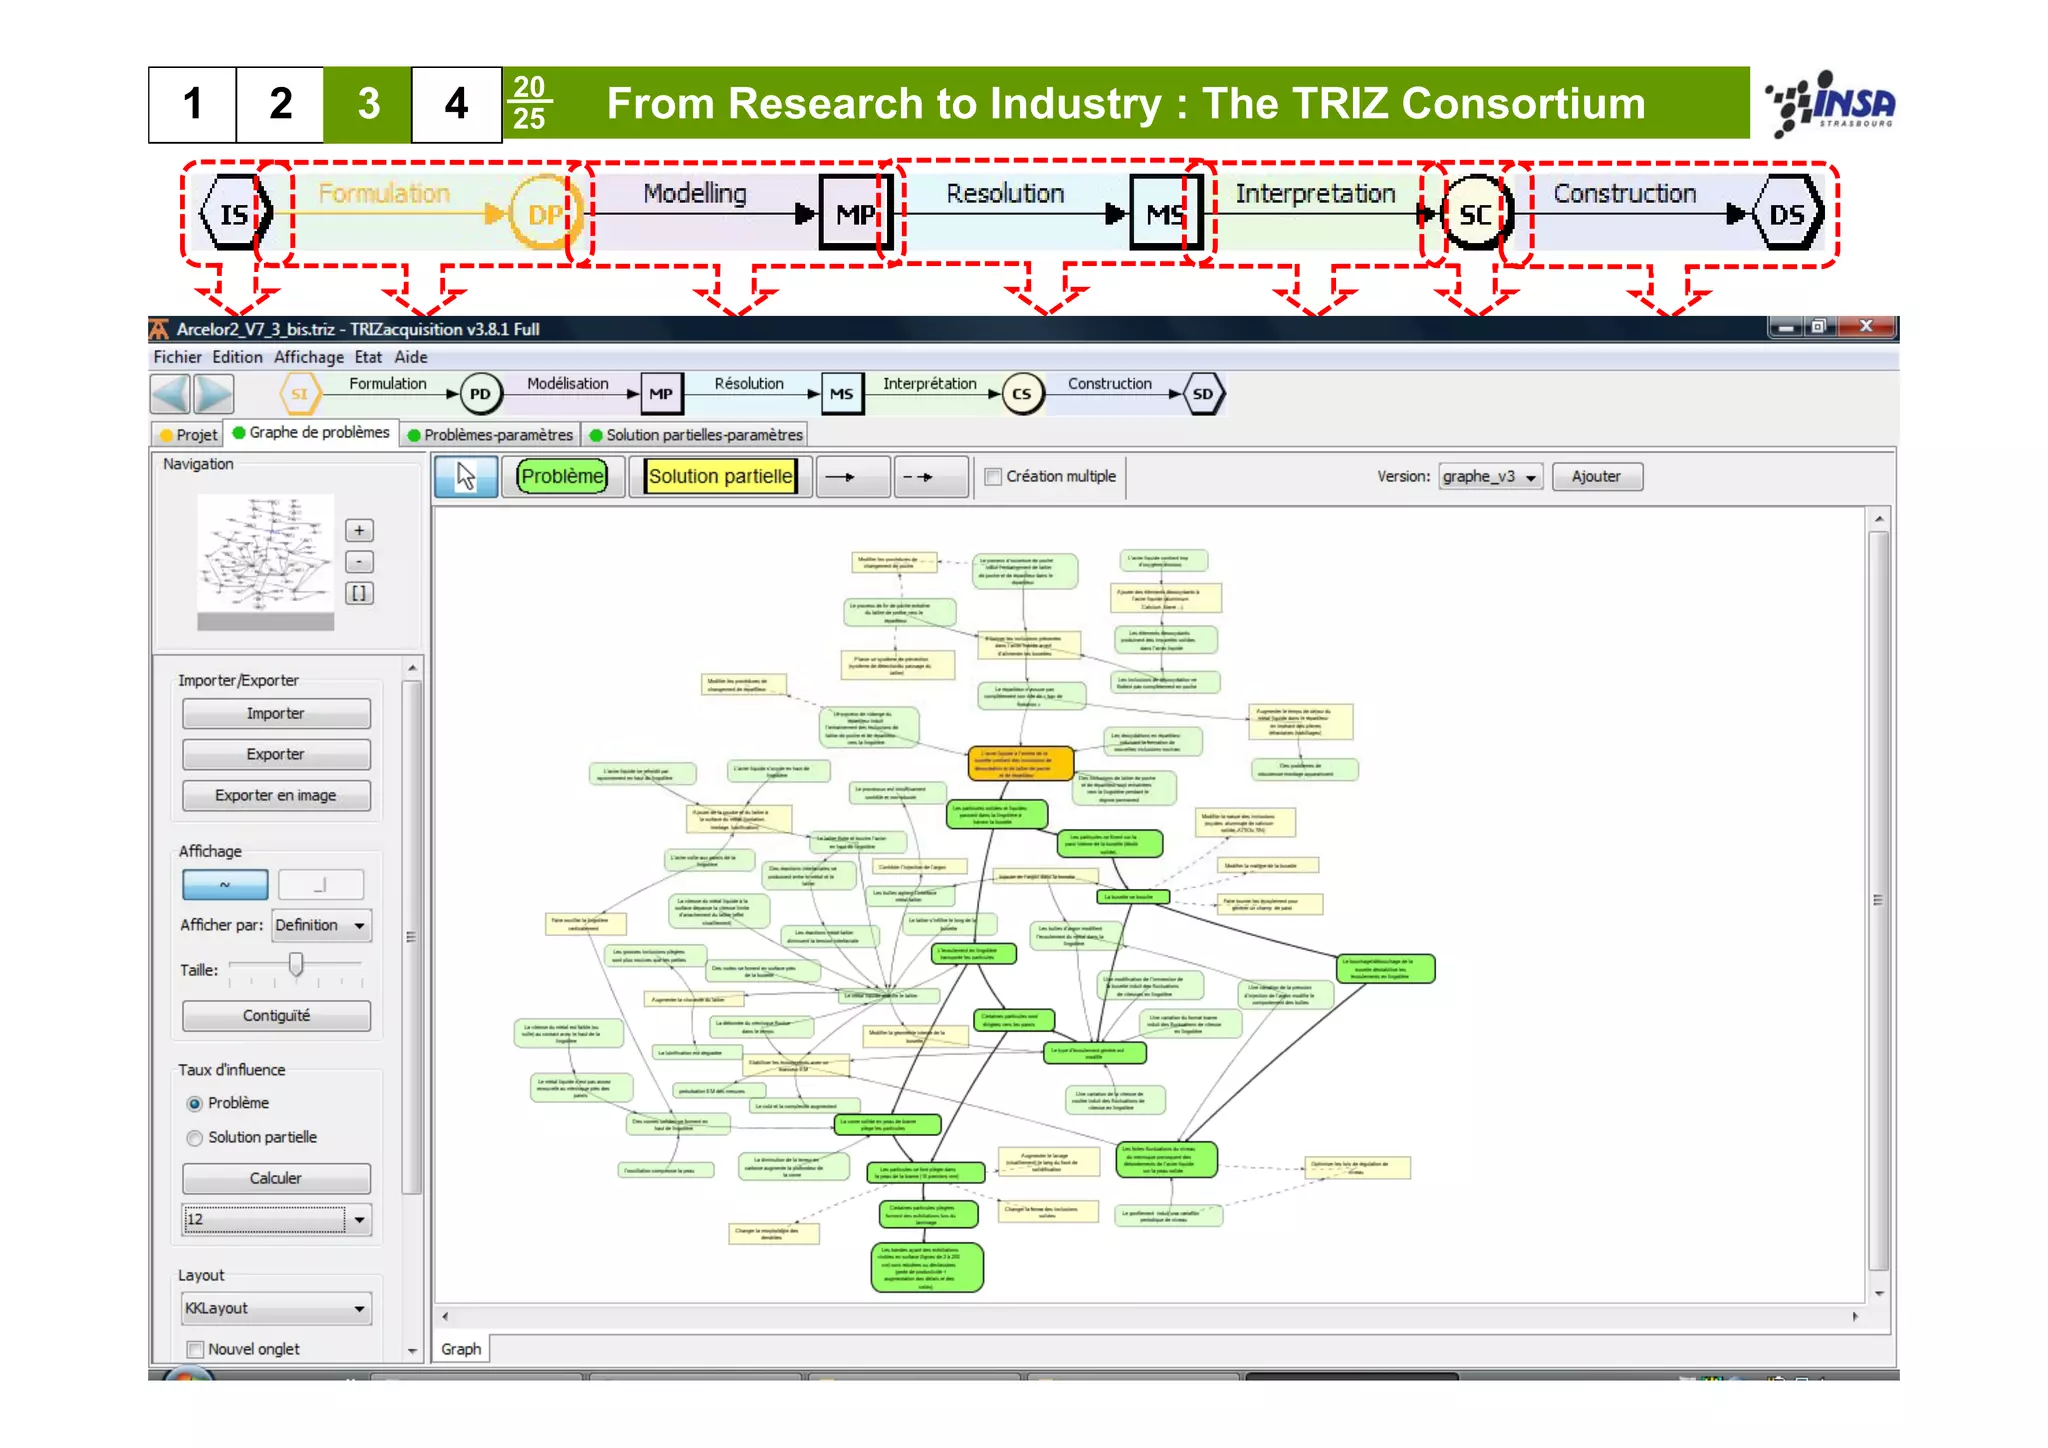The width and height of the screenshot is (2048, 1448).
Task: Zoom out with the minus button
Action: click(x=359, y=562)
